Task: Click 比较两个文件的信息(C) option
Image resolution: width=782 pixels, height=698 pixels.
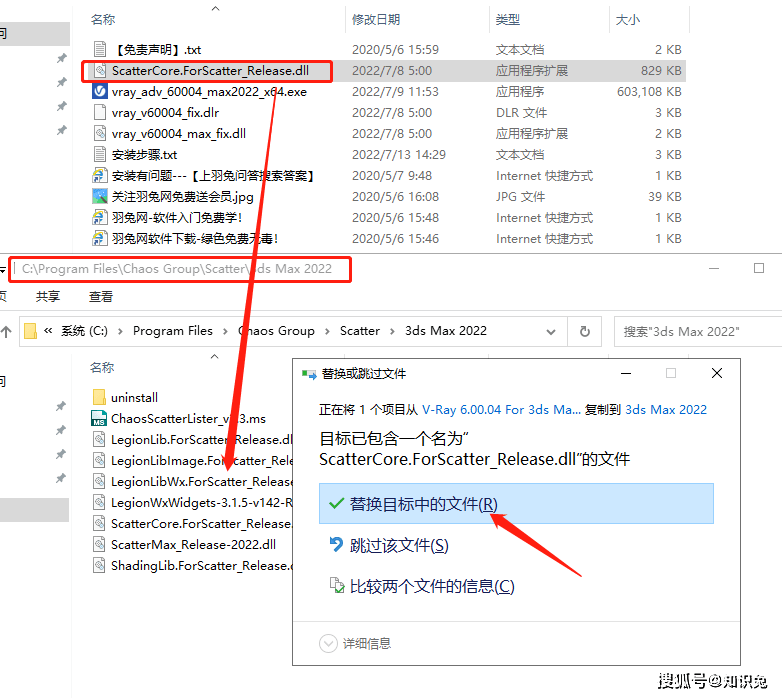Action: (431, 586)
